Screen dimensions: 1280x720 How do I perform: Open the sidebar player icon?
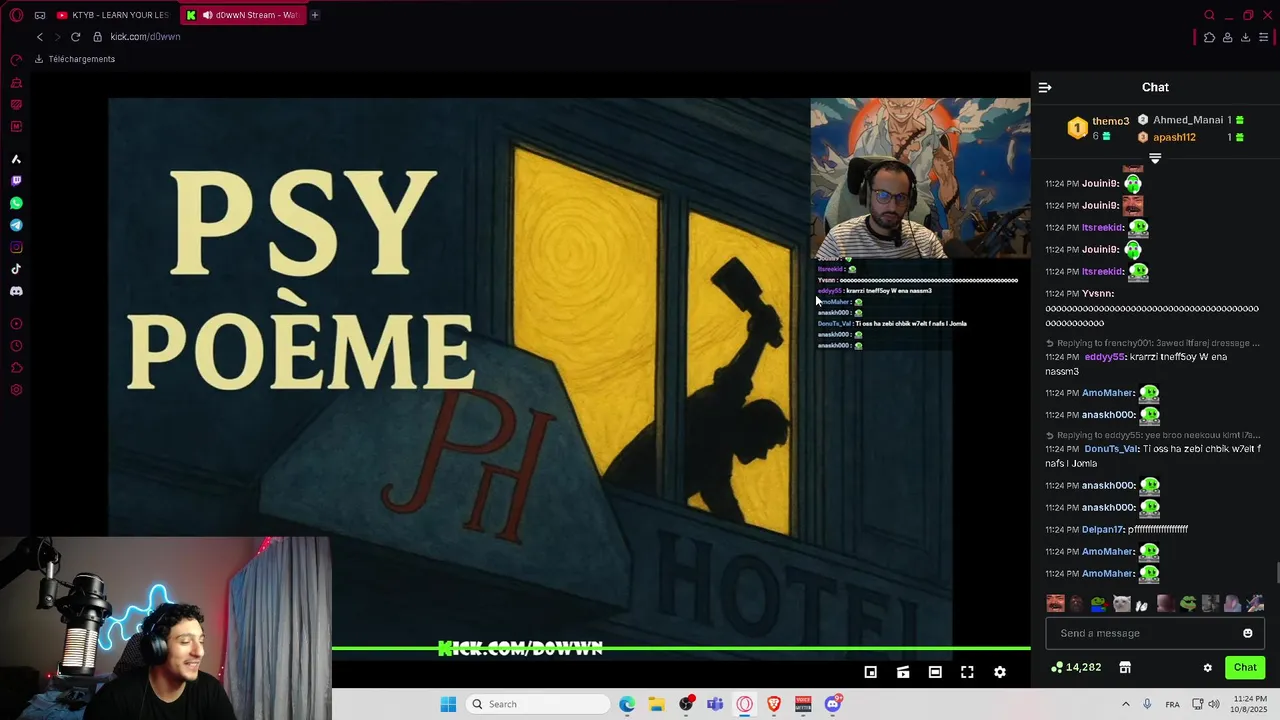pyautogui.click(x=16, y=324)
